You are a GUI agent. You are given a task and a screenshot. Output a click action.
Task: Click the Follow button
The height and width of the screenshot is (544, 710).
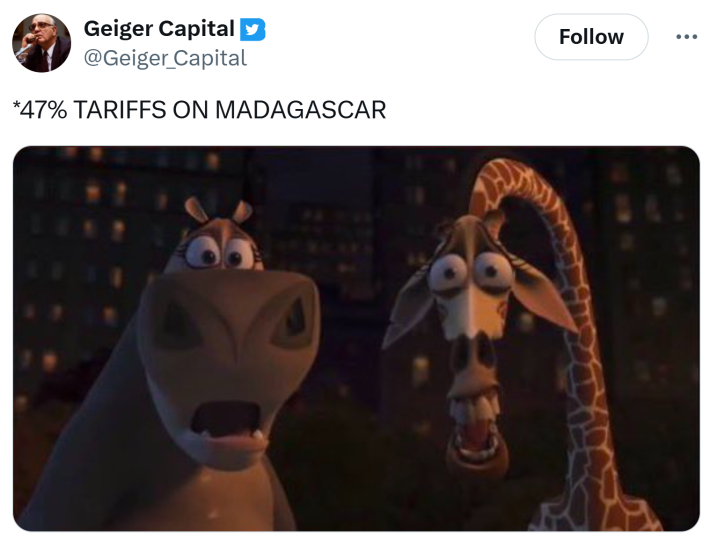point(591,37)
